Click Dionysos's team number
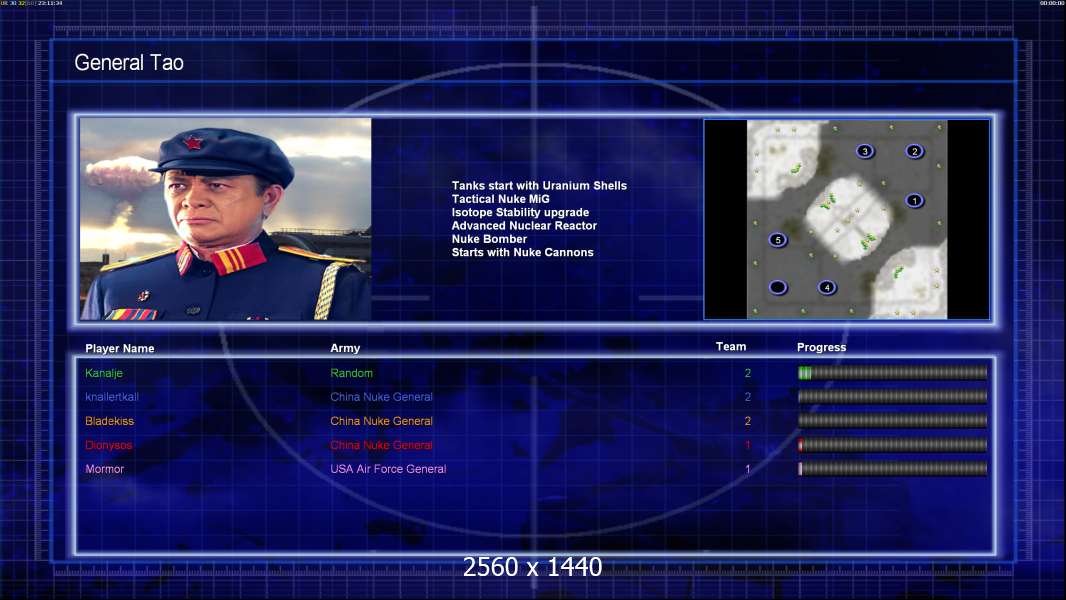The height and width of the screenshot is (600, 1066). (x=748, y=445)
